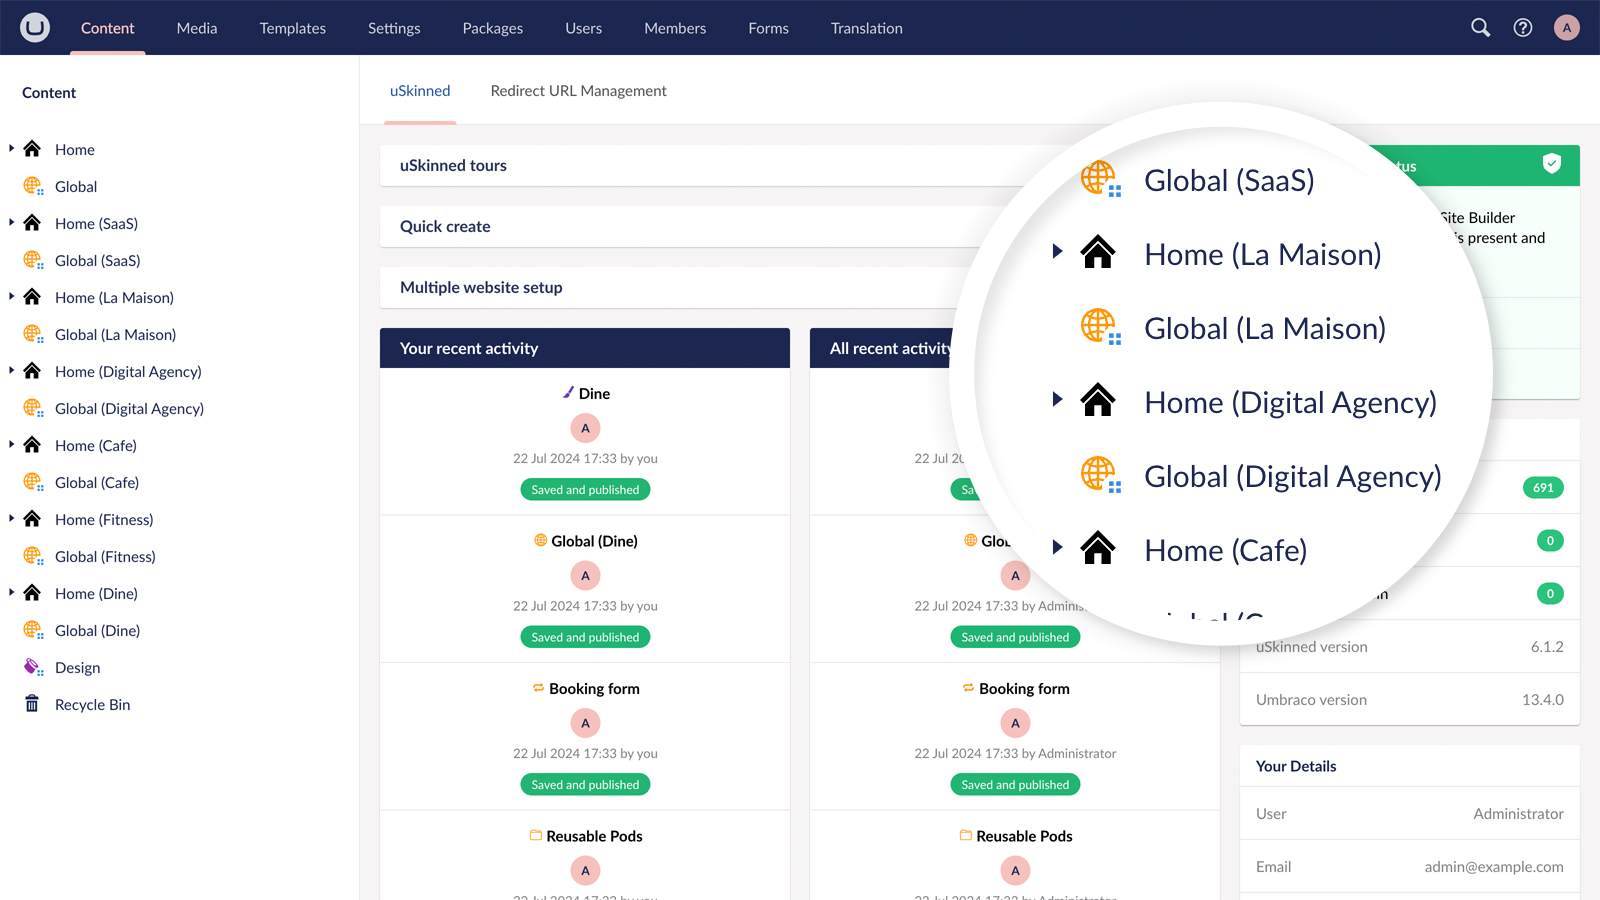Screen dimensions: 1600x900
Task: Open the search magnifier icon
Action: pyautogui.click(x=1480, y=28)
